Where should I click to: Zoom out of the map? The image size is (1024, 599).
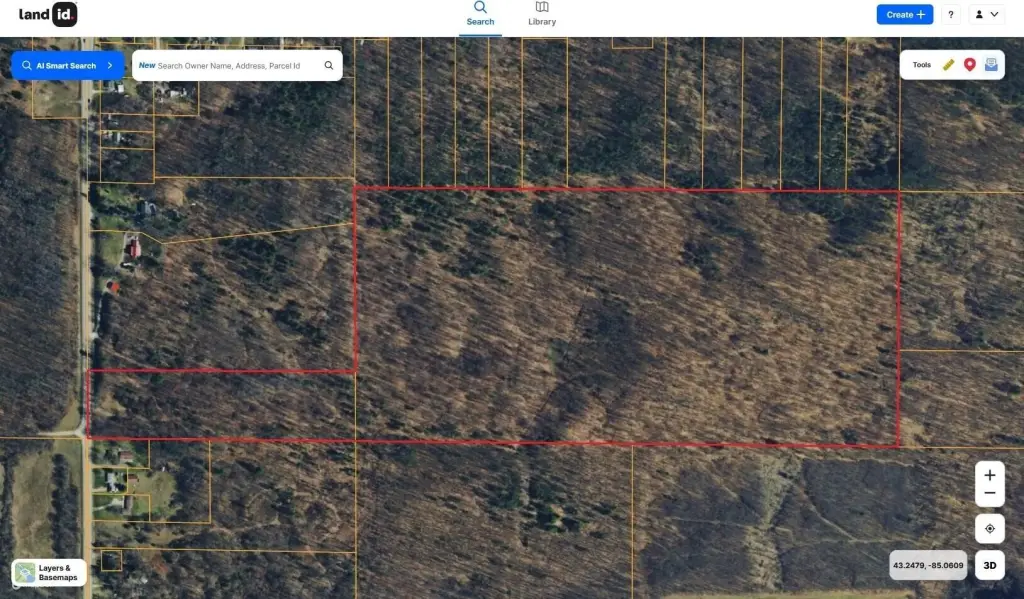pos(990,494)
